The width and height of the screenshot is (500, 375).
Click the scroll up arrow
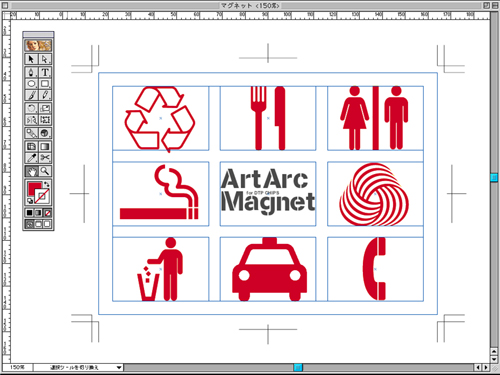(494, 351)
